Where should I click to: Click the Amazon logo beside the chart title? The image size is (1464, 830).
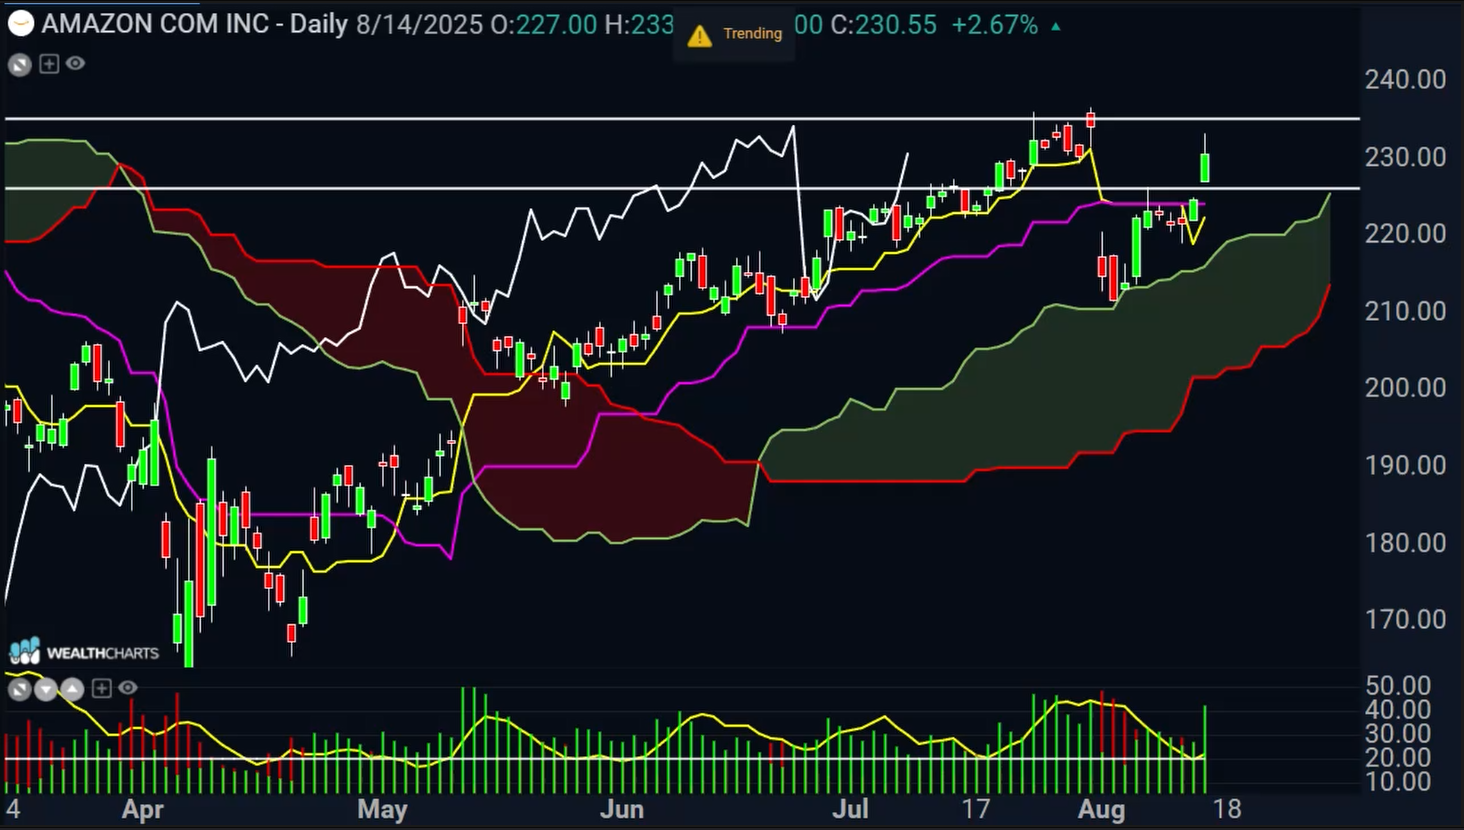(20, 24)
